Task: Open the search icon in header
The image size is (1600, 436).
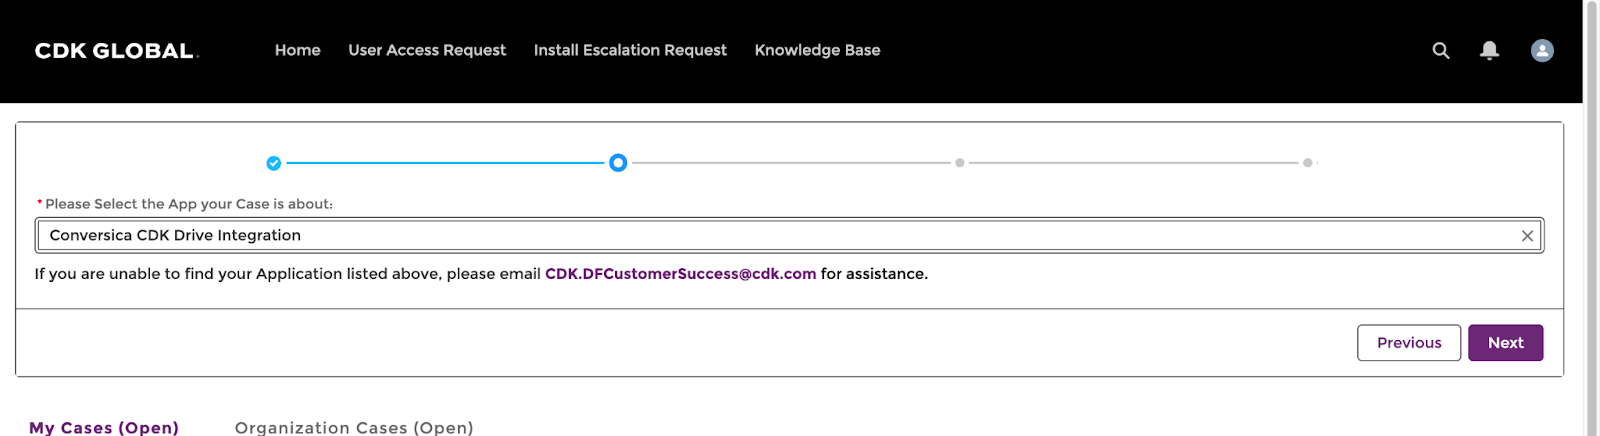Action: pos(1441,50)
